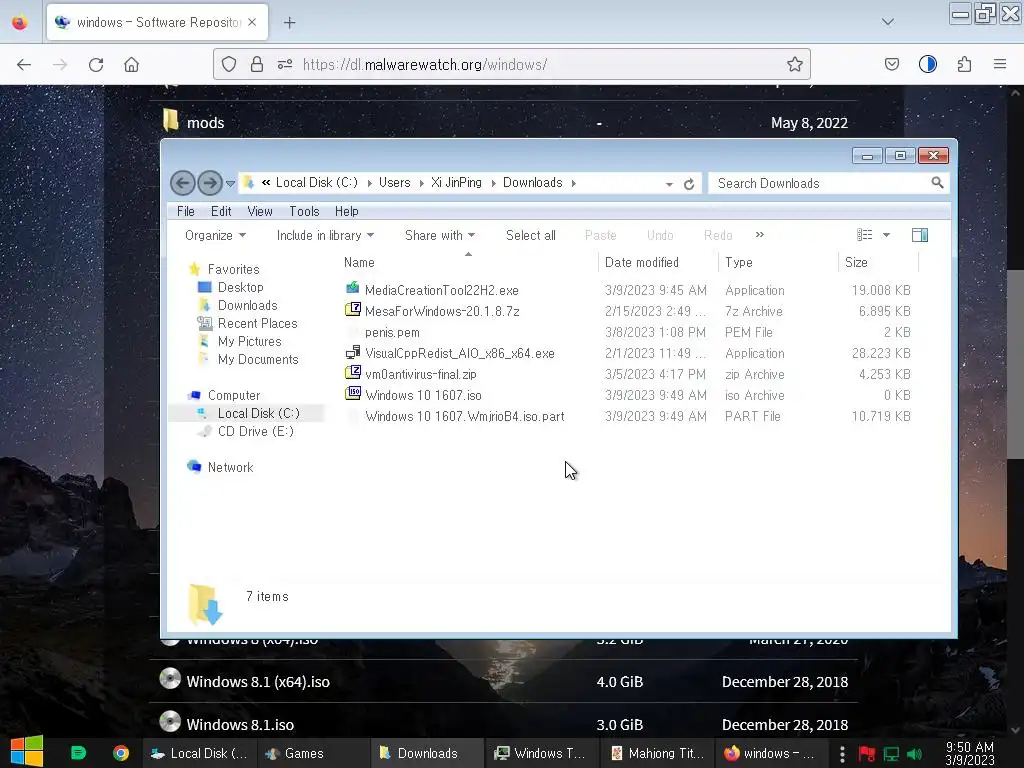The width and height of the screenshot is (1024, 768).
Task: Expand Include in library dropdown
Action: [x=325, y=235]
